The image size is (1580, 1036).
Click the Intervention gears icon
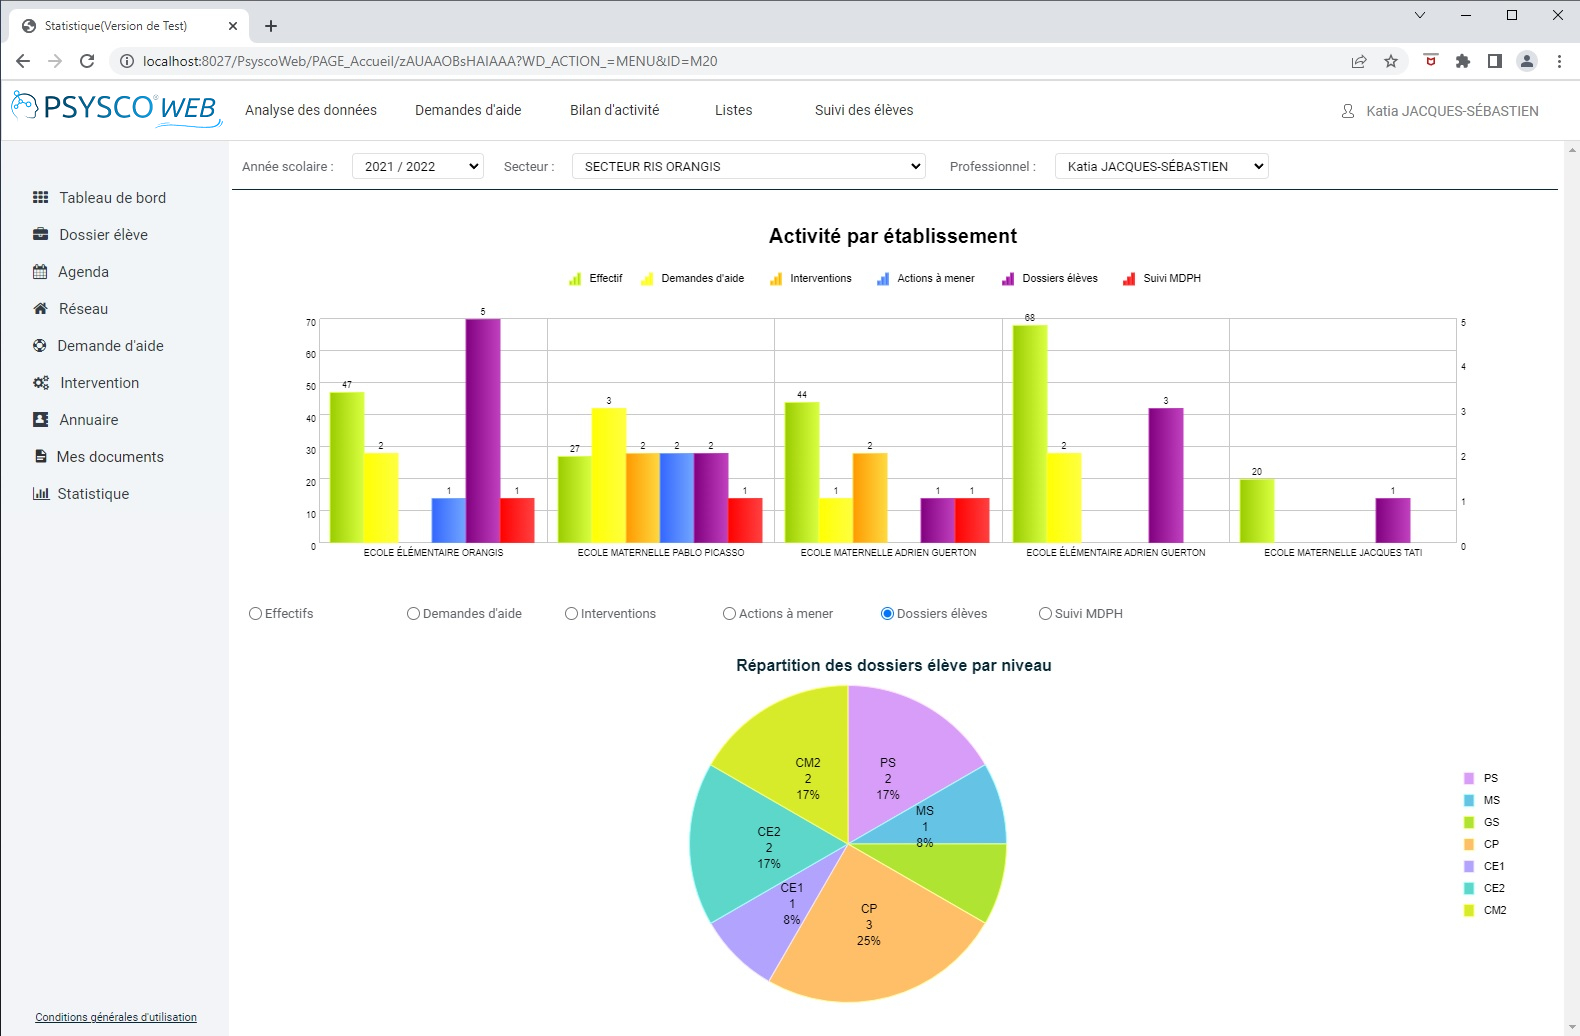coord(40,383)
